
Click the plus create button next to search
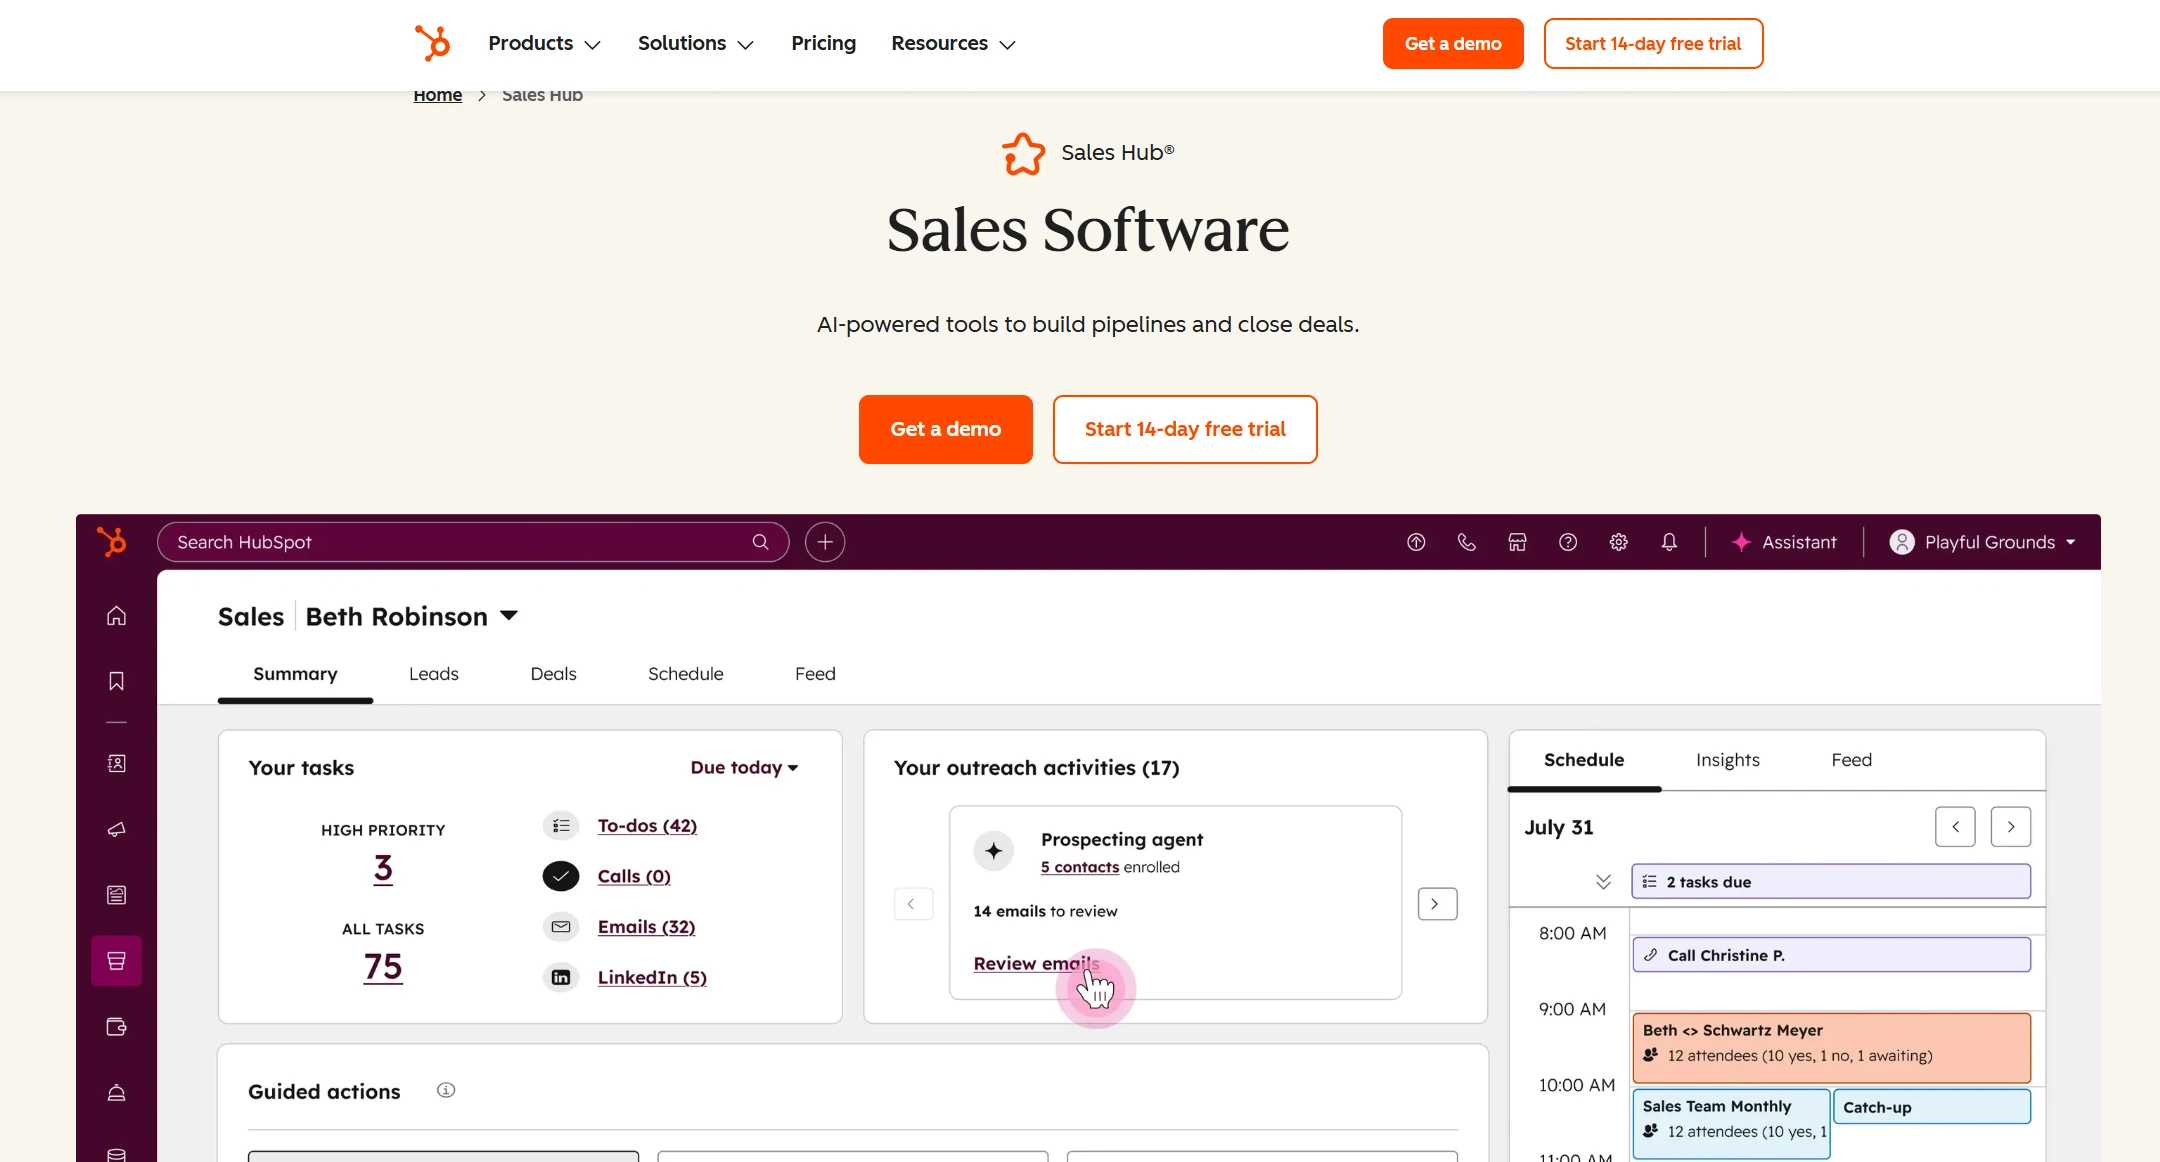pyautogui.click(x=825, y=542)
